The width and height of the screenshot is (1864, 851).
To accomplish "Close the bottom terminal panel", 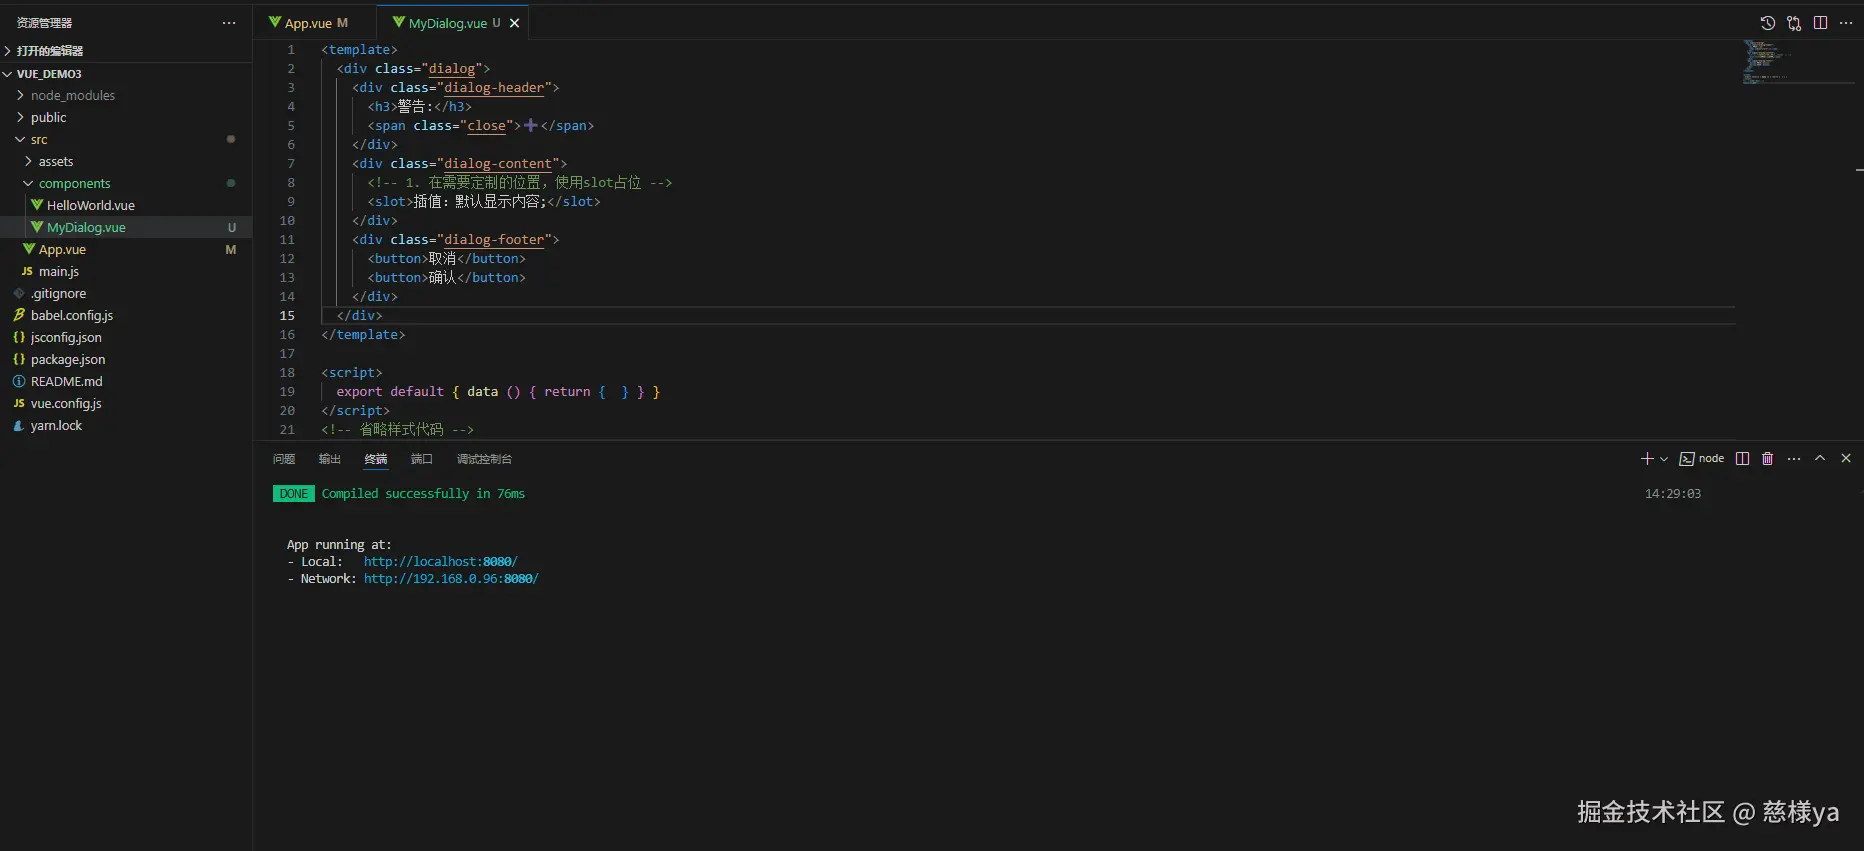I will click(1846, 458).
